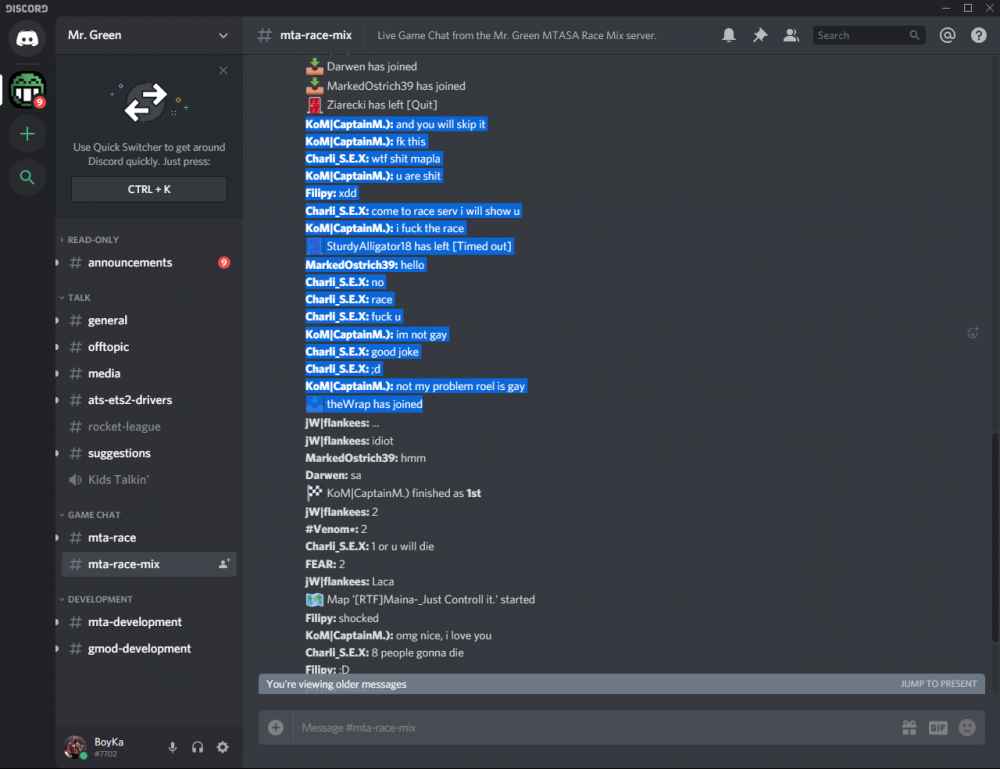The image size is (1000, 769).
Task: Click JUMP TO PRESENT
Action: click(938, 684)
